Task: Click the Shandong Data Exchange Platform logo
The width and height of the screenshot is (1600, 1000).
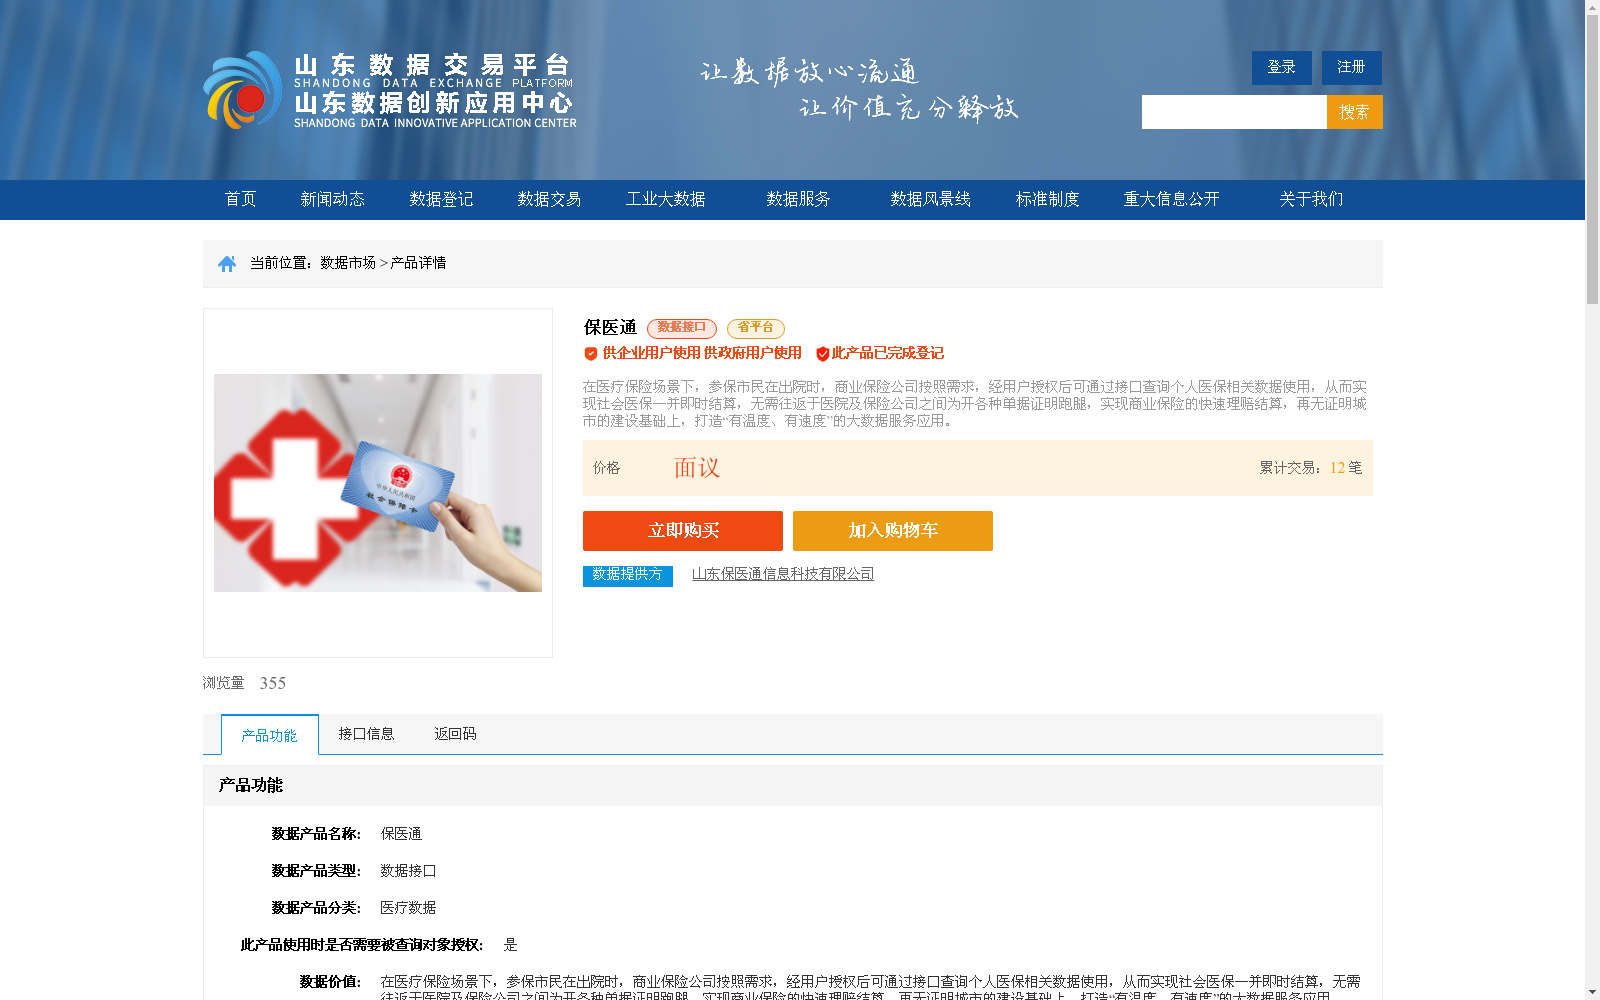Action: [x=390, y=90]
